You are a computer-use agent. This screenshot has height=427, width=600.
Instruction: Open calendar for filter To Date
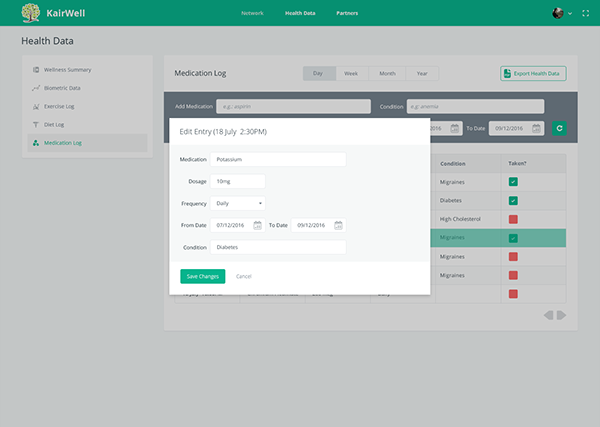click(x=536, y=128)
